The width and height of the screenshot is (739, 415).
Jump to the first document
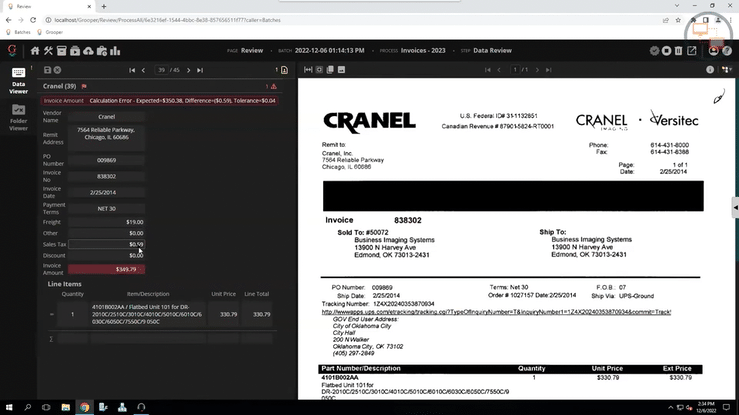pos(132,70)
